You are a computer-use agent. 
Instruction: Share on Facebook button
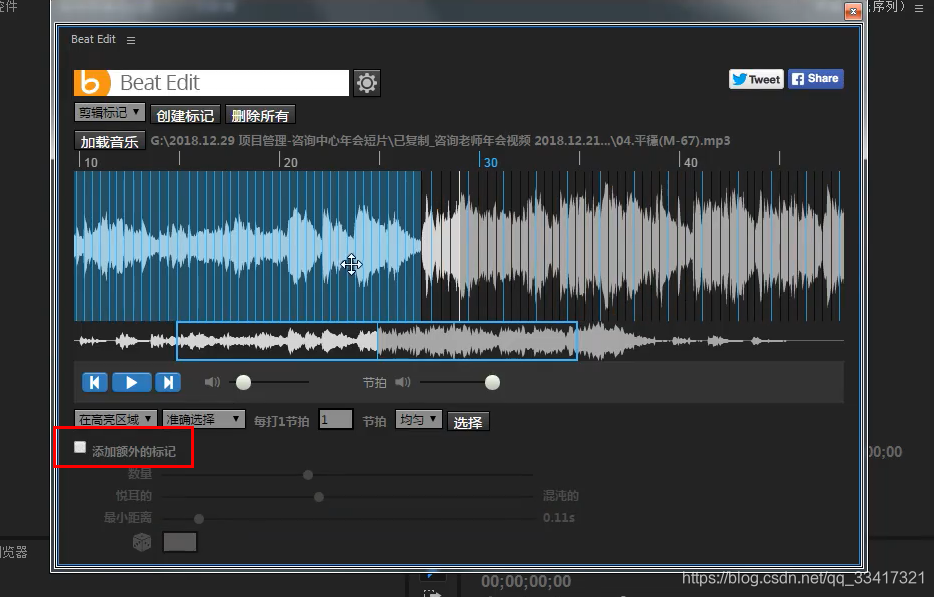815,79
